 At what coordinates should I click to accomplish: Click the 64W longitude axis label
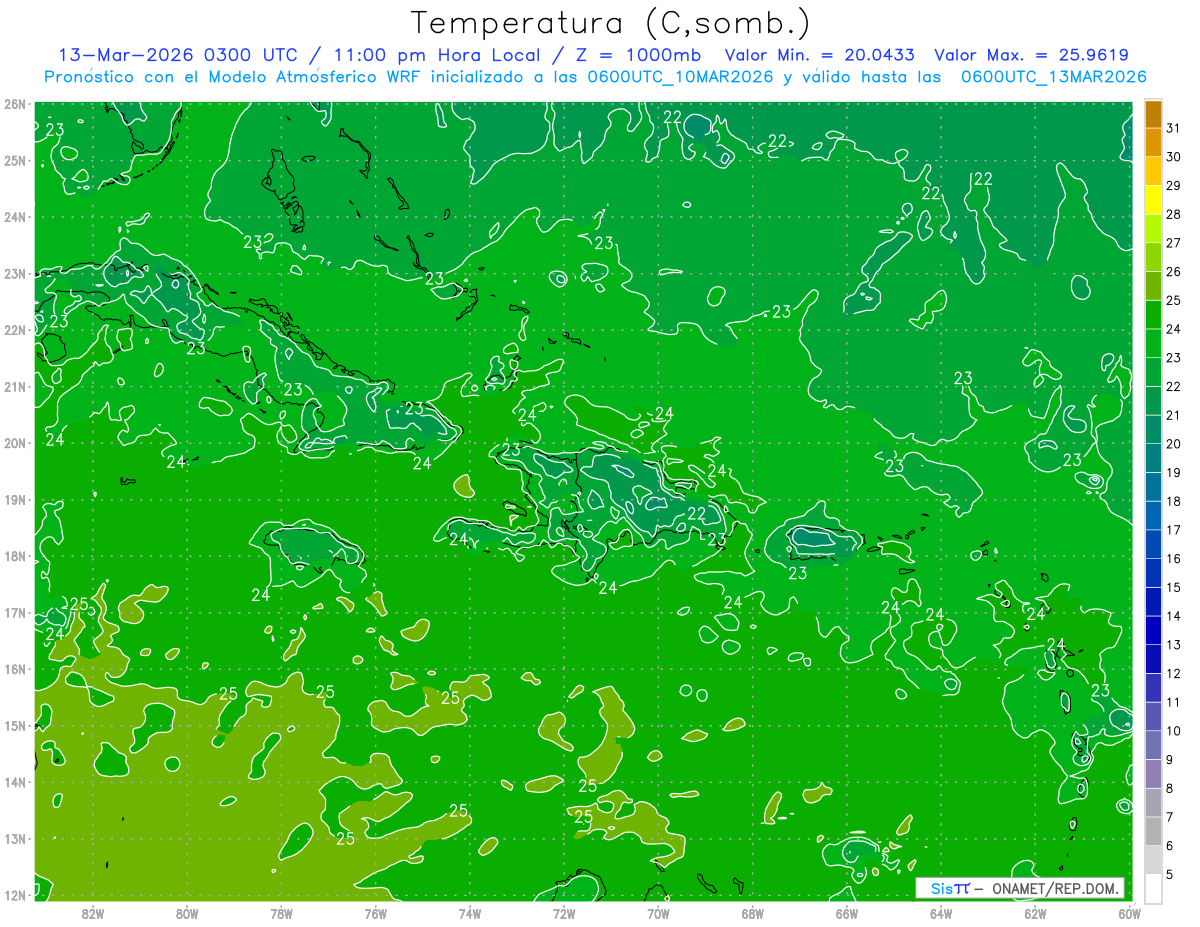(941, 913)
